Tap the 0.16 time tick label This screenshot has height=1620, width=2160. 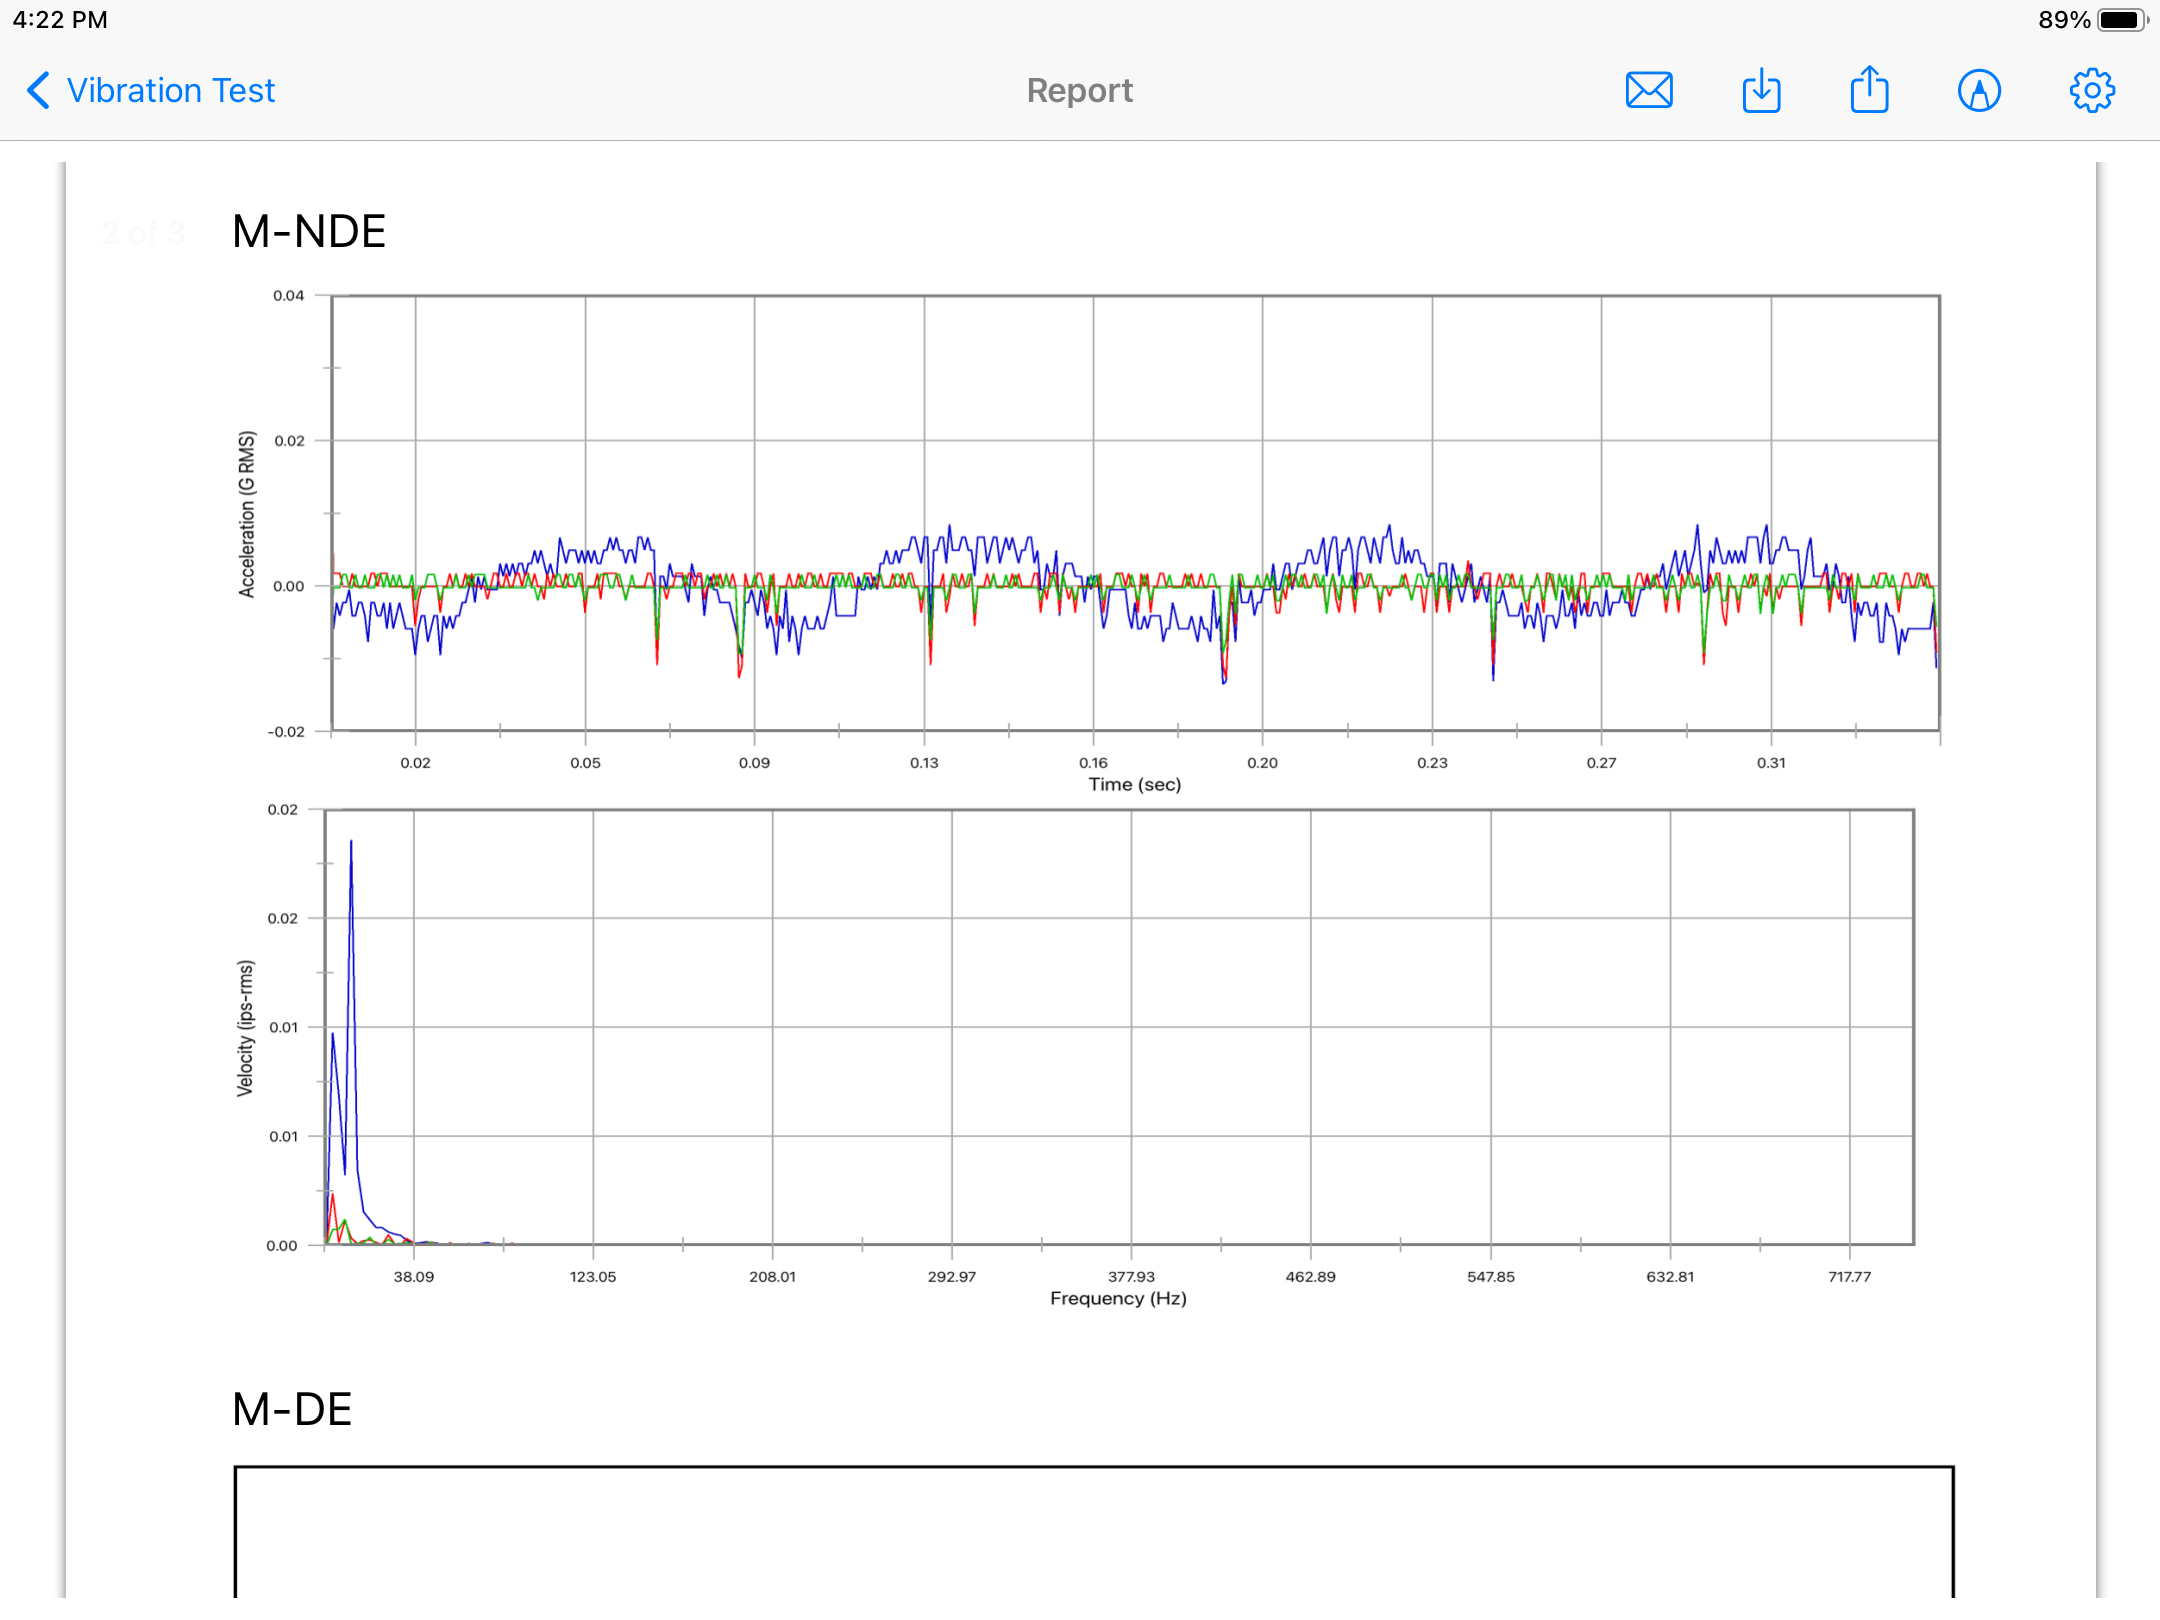point(1093,762)
